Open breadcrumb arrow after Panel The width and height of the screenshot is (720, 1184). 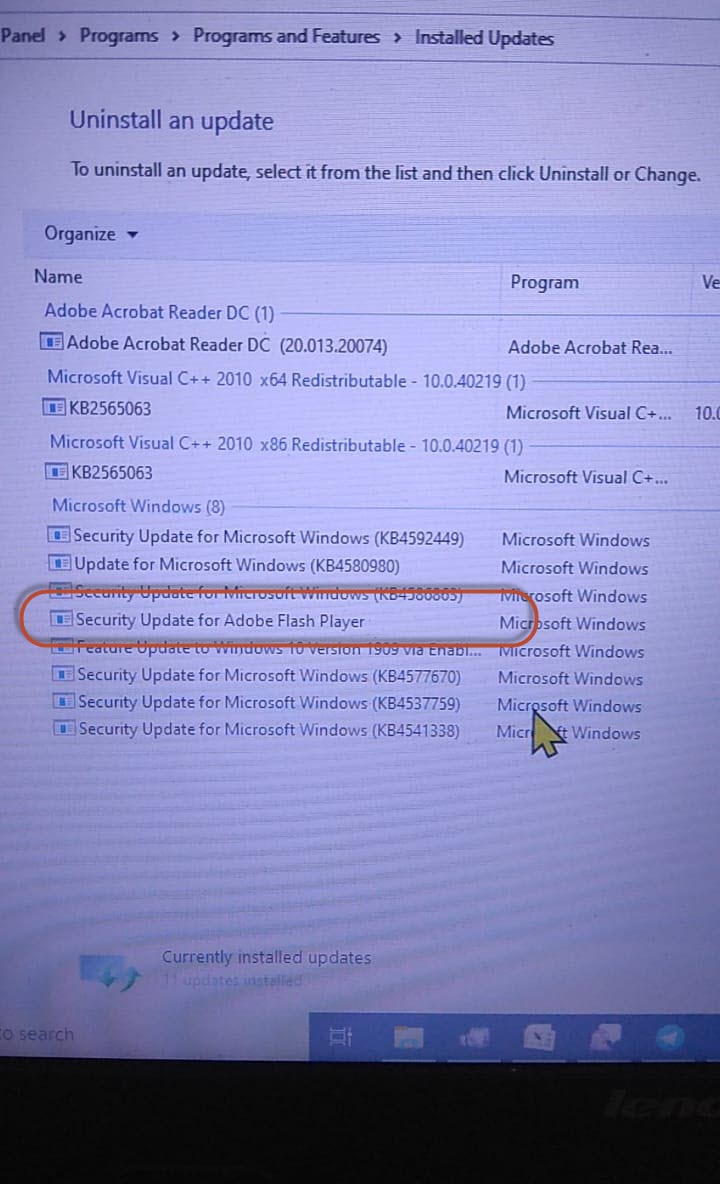(x=62, y=35)
